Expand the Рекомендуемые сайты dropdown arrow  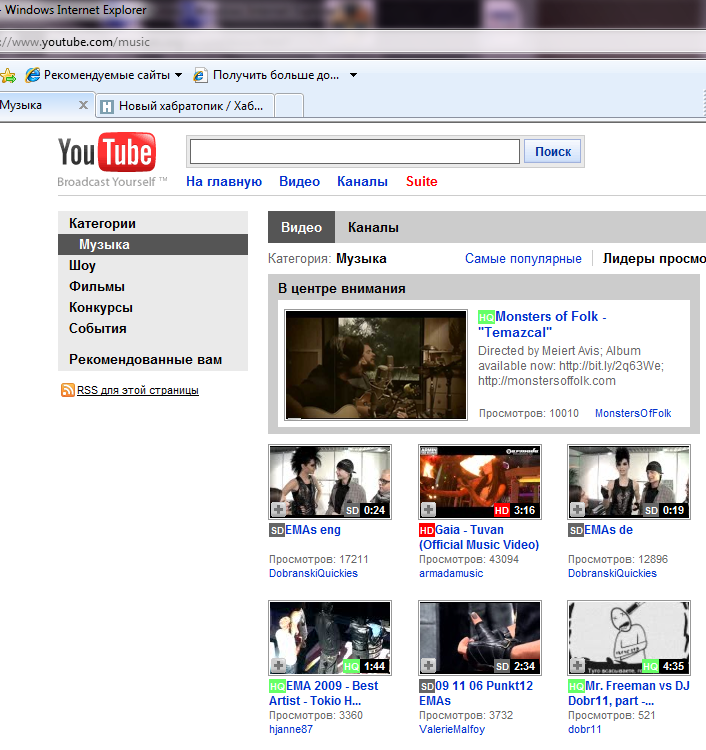(x=178, y=75)
